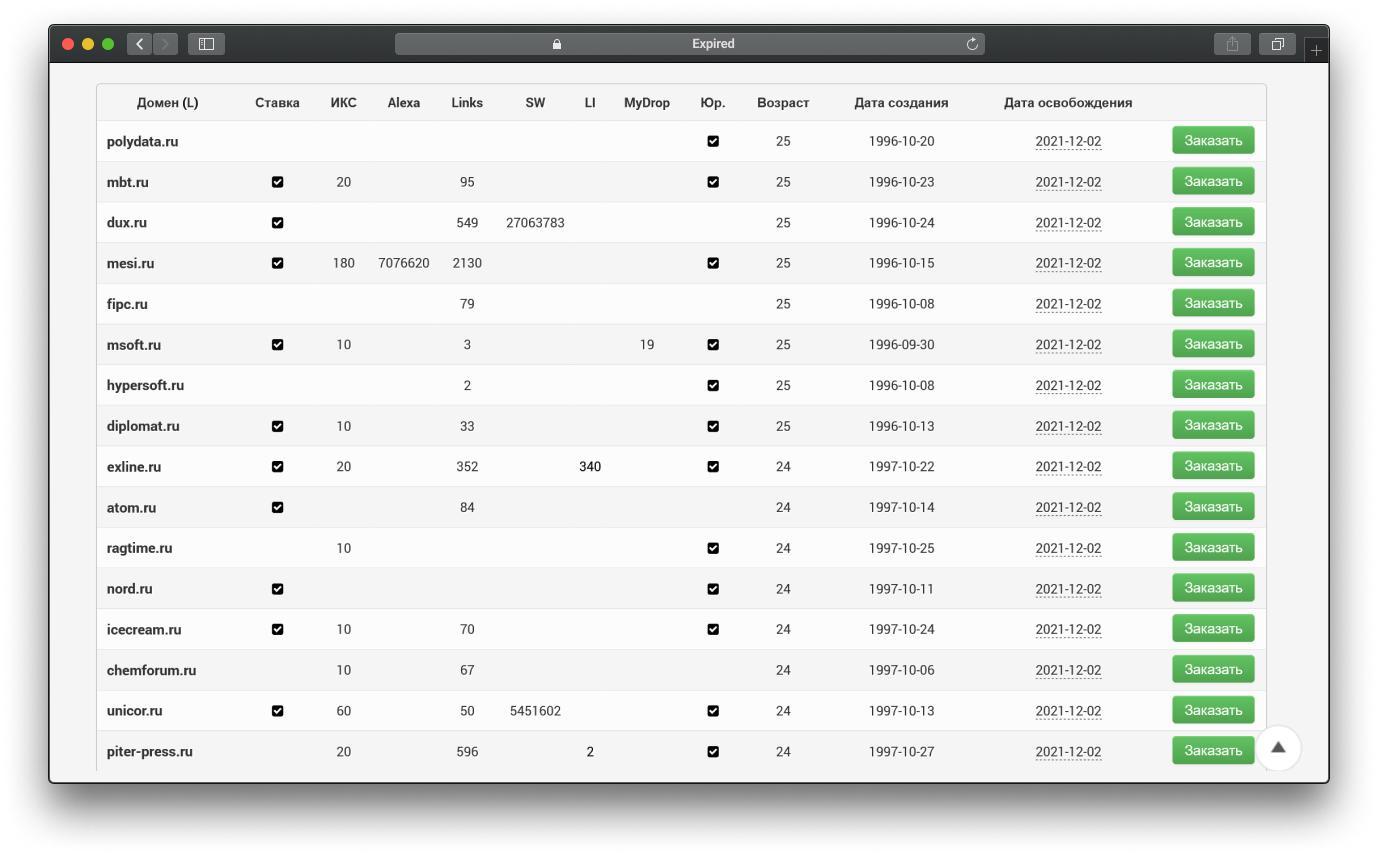The width and height of the screenshot is (1378, 856).
Task: Click release date 2021-12-02 for msoft.ru
Action: pos(1068,345)
